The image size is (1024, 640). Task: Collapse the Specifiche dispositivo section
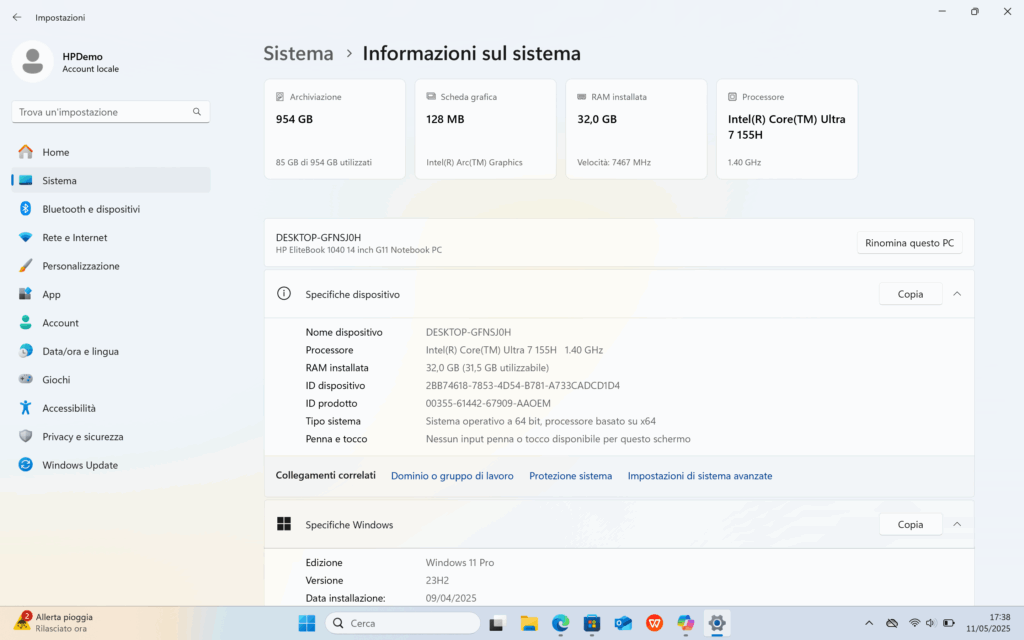(957, 294)
